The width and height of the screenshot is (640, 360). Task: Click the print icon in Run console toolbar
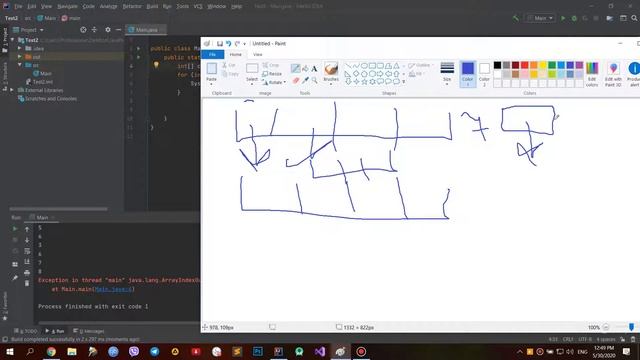coord(27,272)
